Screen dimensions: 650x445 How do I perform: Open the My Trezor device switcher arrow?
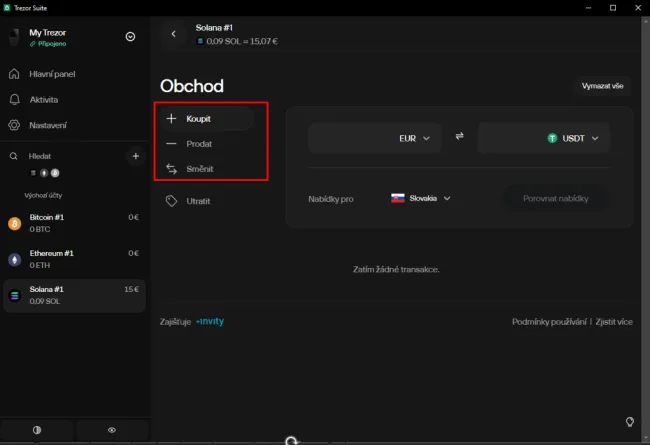tap(130, 37)
